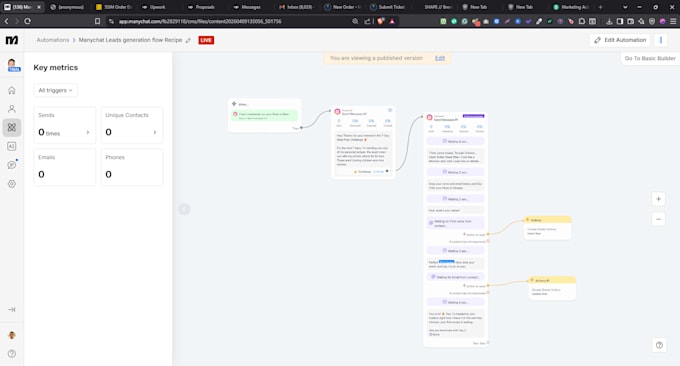Open the three-dot menu beside Edit Automation
Viewport: 680px width, 366px height.
tap(660, 40)
